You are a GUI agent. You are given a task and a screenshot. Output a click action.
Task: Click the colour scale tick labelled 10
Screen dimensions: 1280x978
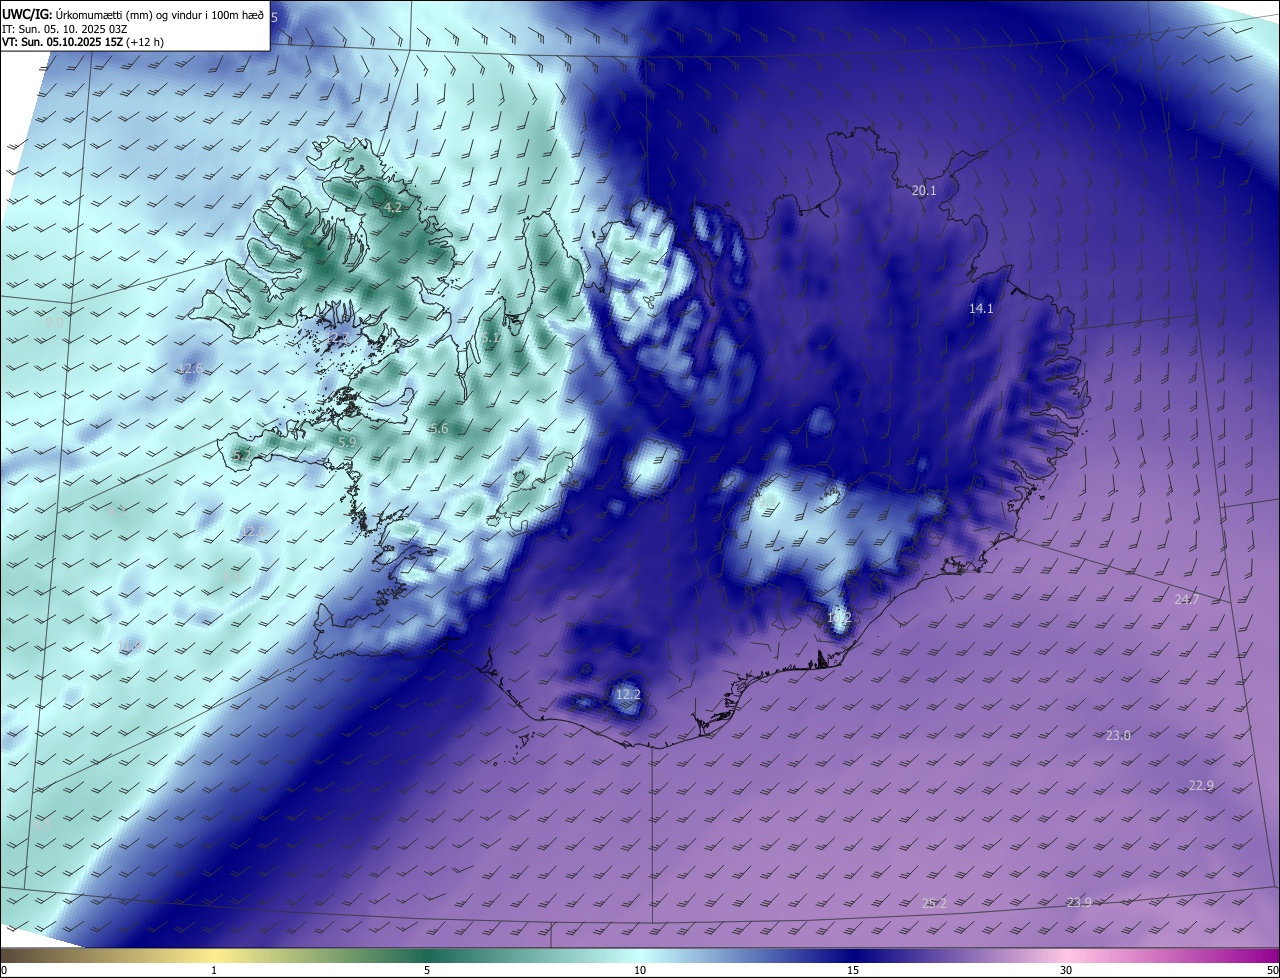point(640,970)
